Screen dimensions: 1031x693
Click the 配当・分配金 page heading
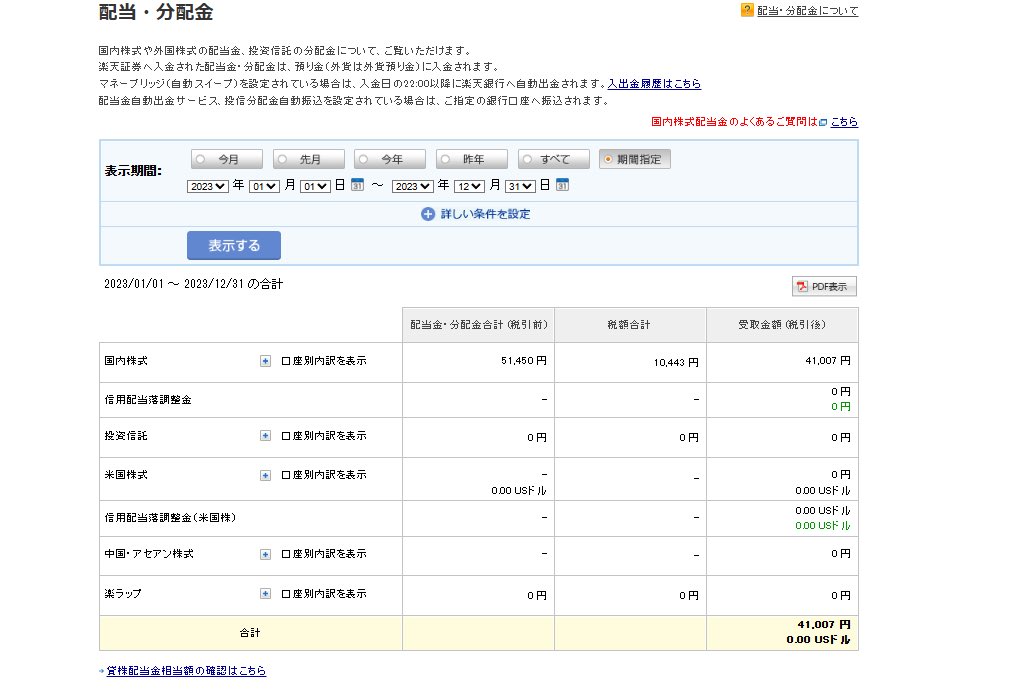[x=156, y=12]
